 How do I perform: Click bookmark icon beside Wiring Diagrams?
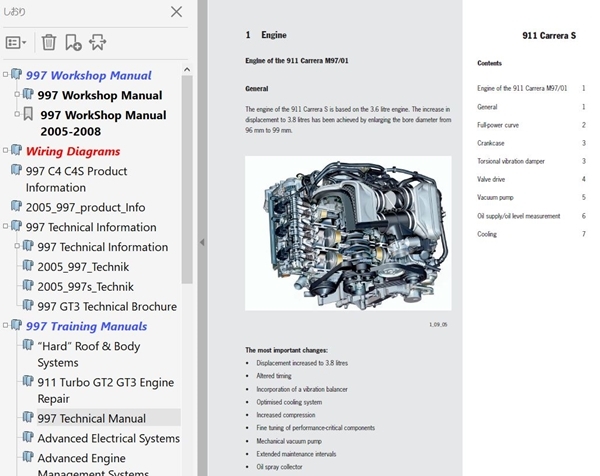(16, 150)
